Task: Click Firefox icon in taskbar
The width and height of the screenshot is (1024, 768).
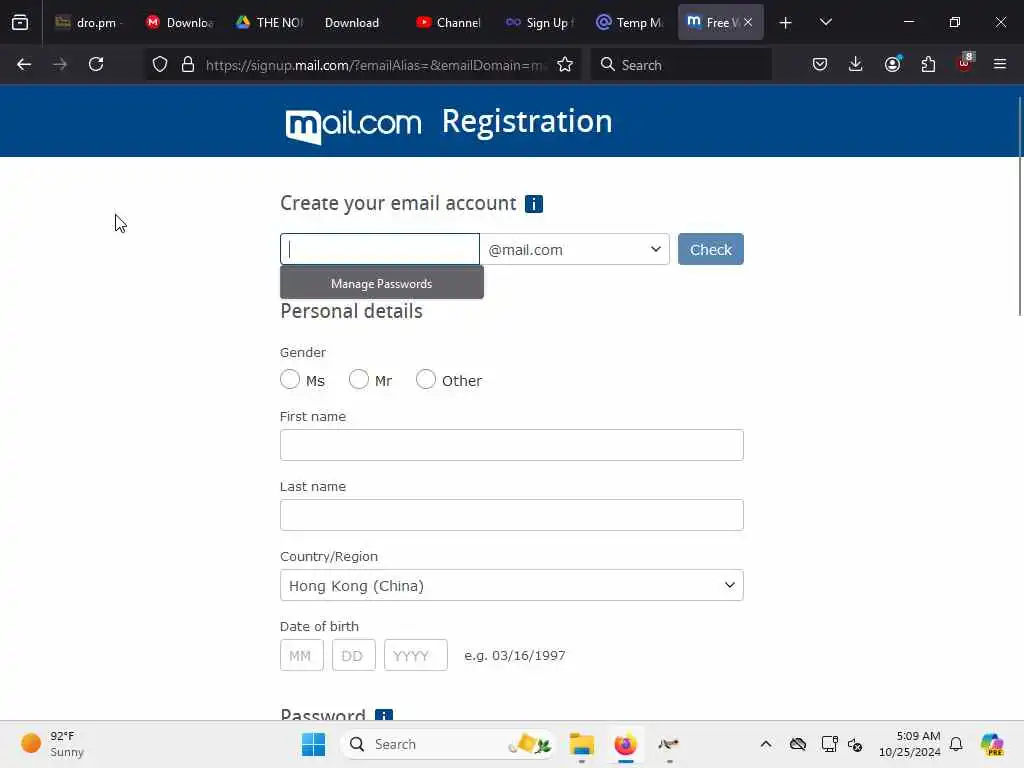Action: [626, 744]
